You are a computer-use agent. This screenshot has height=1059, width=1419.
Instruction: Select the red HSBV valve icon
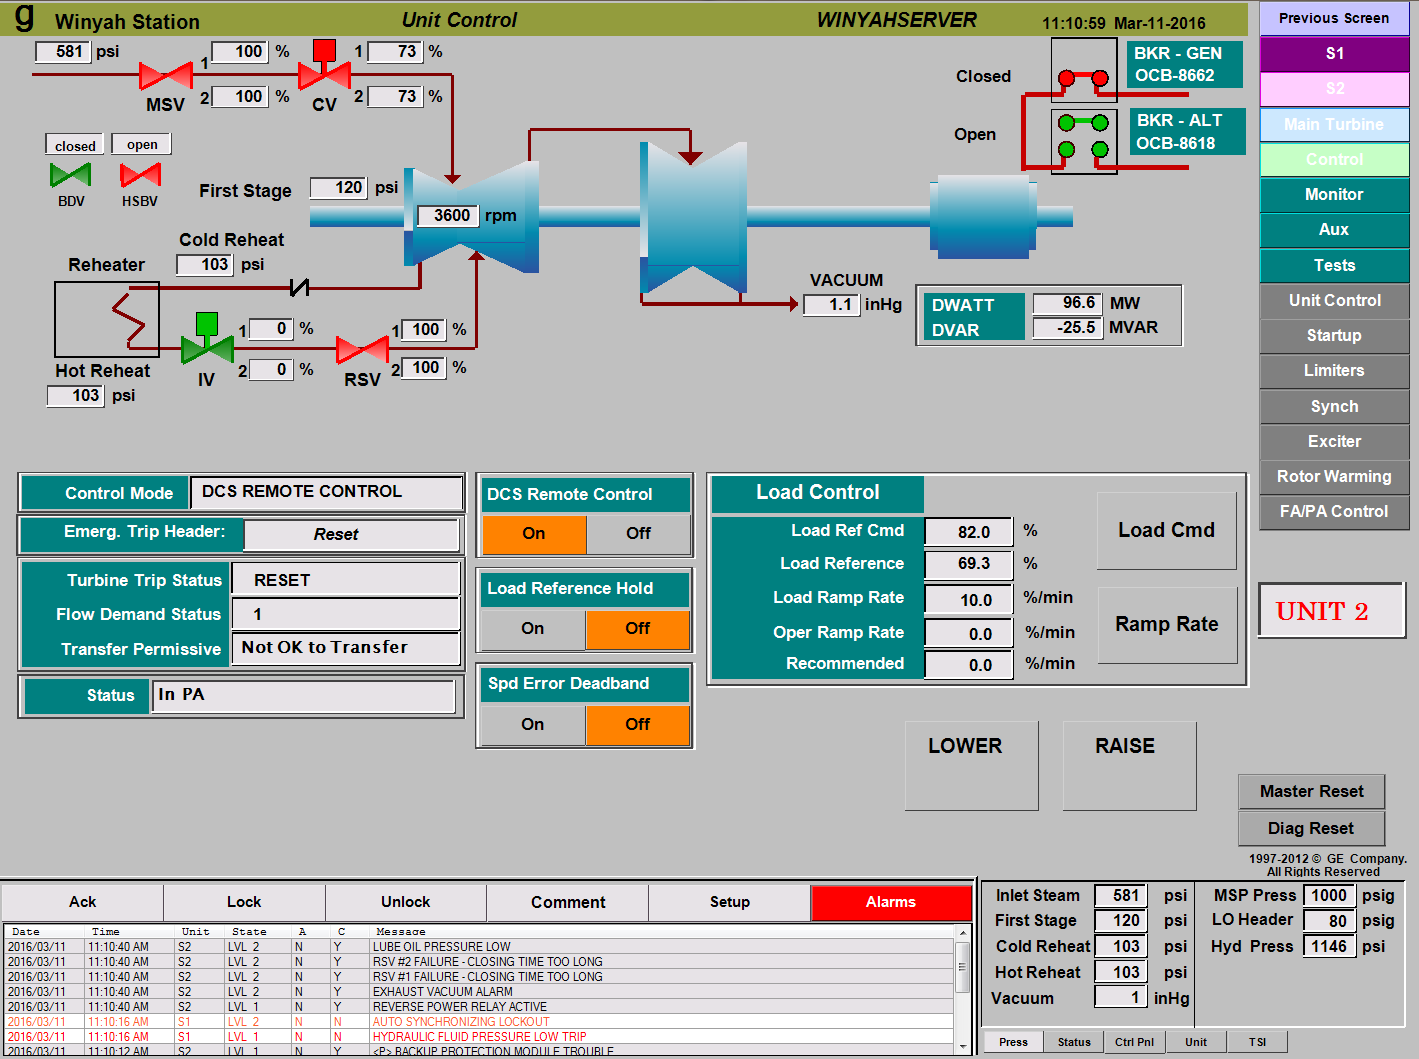coord(140,175)
